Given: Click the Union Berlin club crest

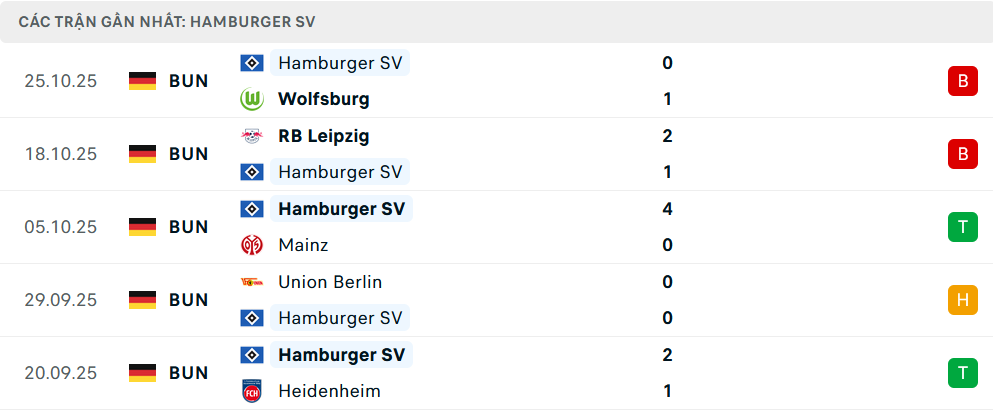Looking at the screenshot, I should (x=251, y=282).
